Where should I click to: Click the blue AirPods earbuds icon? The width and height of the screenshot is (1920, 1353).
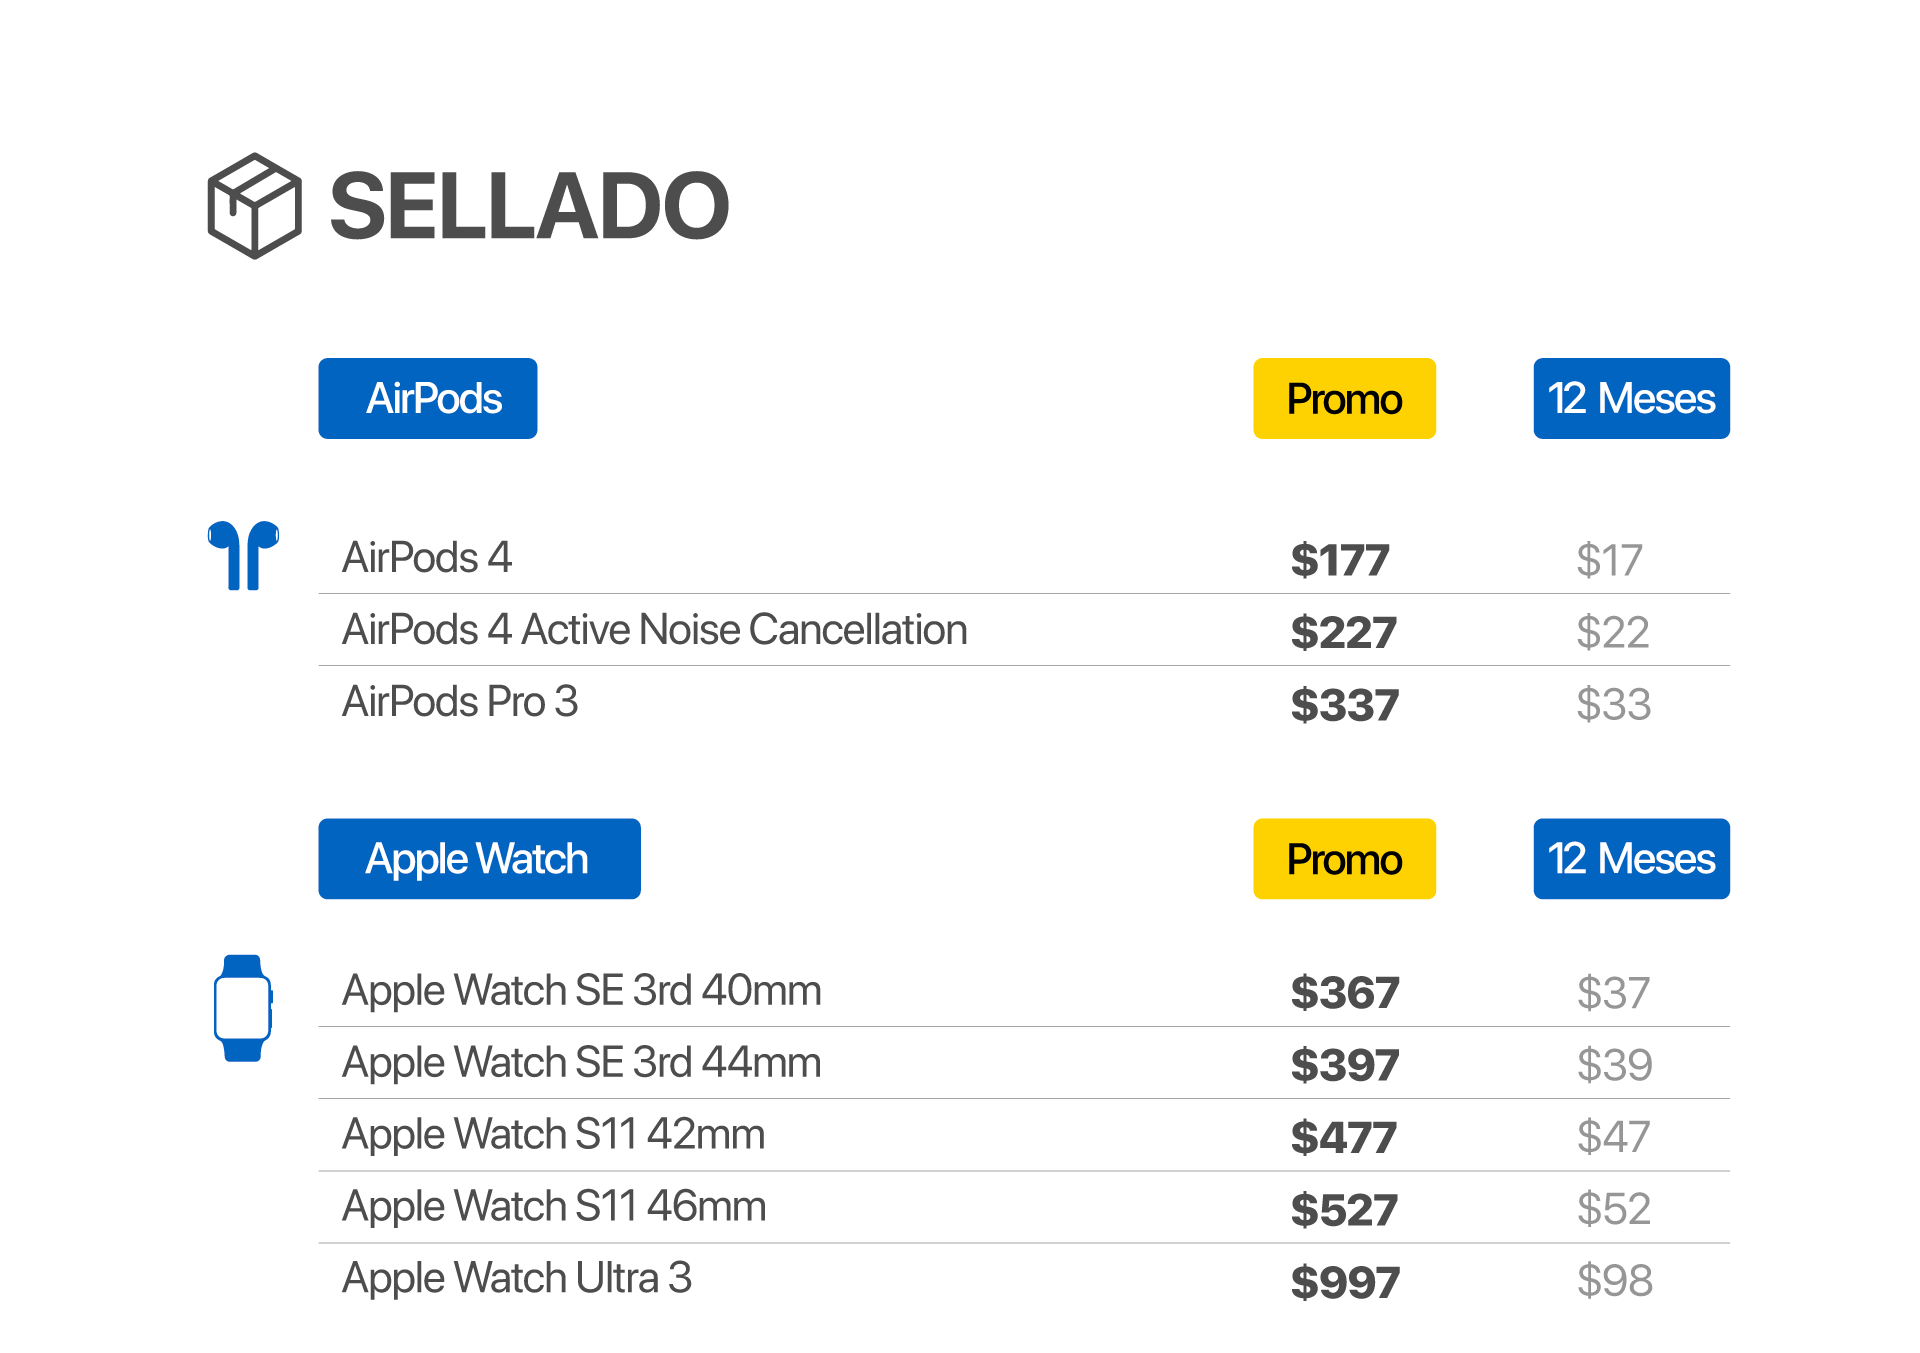(x=243, y=555)
